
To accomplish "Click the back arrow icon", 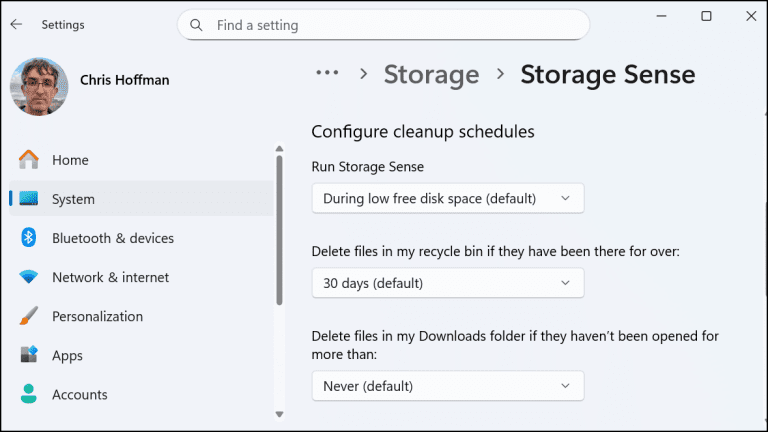I will (16, 25).
